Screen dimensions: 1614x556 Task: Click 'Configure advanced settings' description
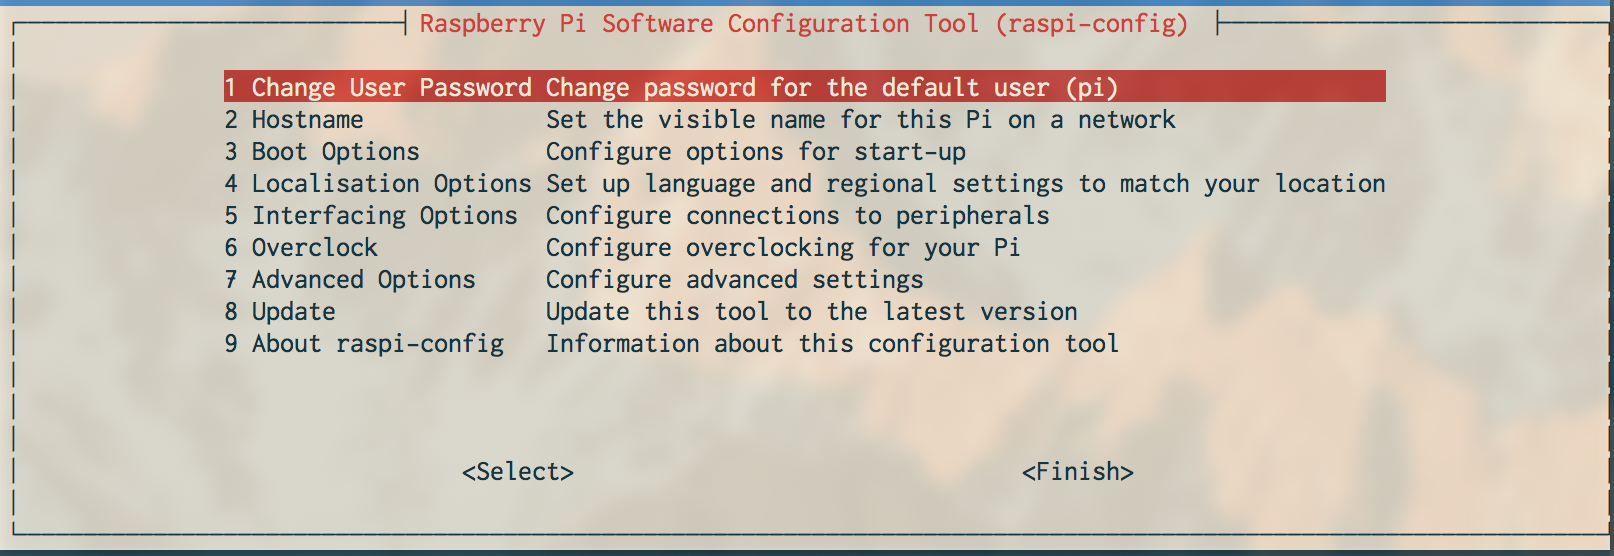pos(734,280)
